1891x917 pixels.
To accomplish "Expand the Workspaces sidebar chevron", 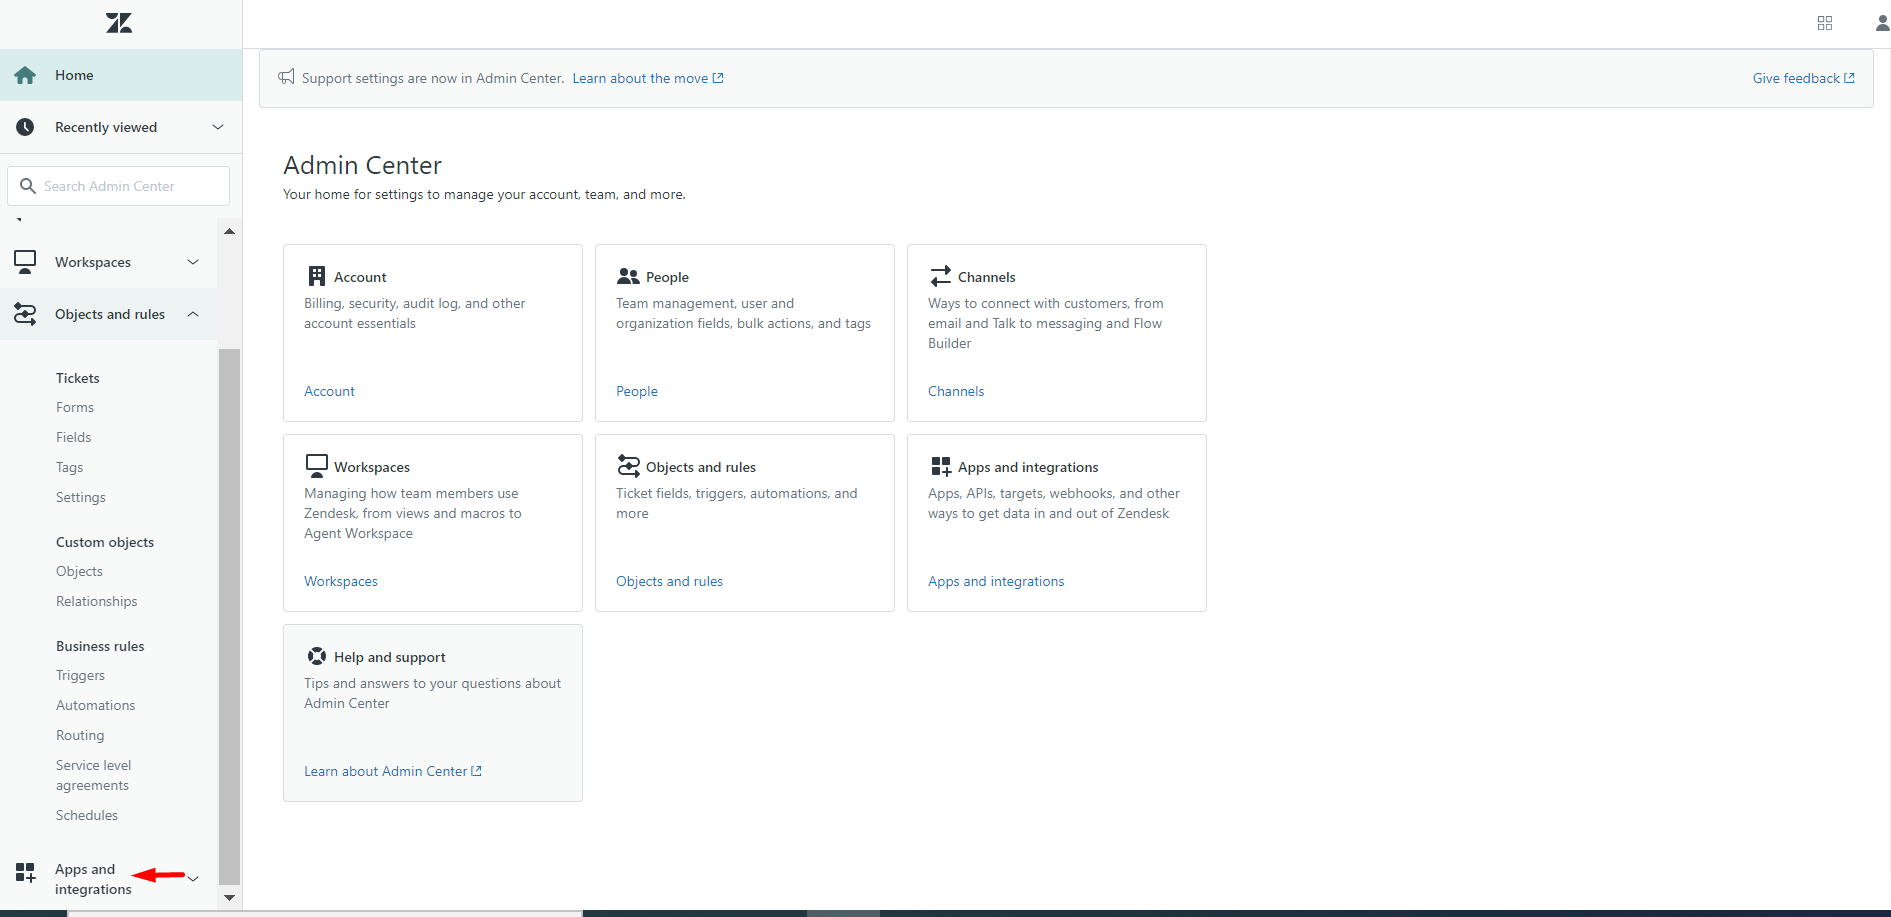I will (x=193, y=262).
